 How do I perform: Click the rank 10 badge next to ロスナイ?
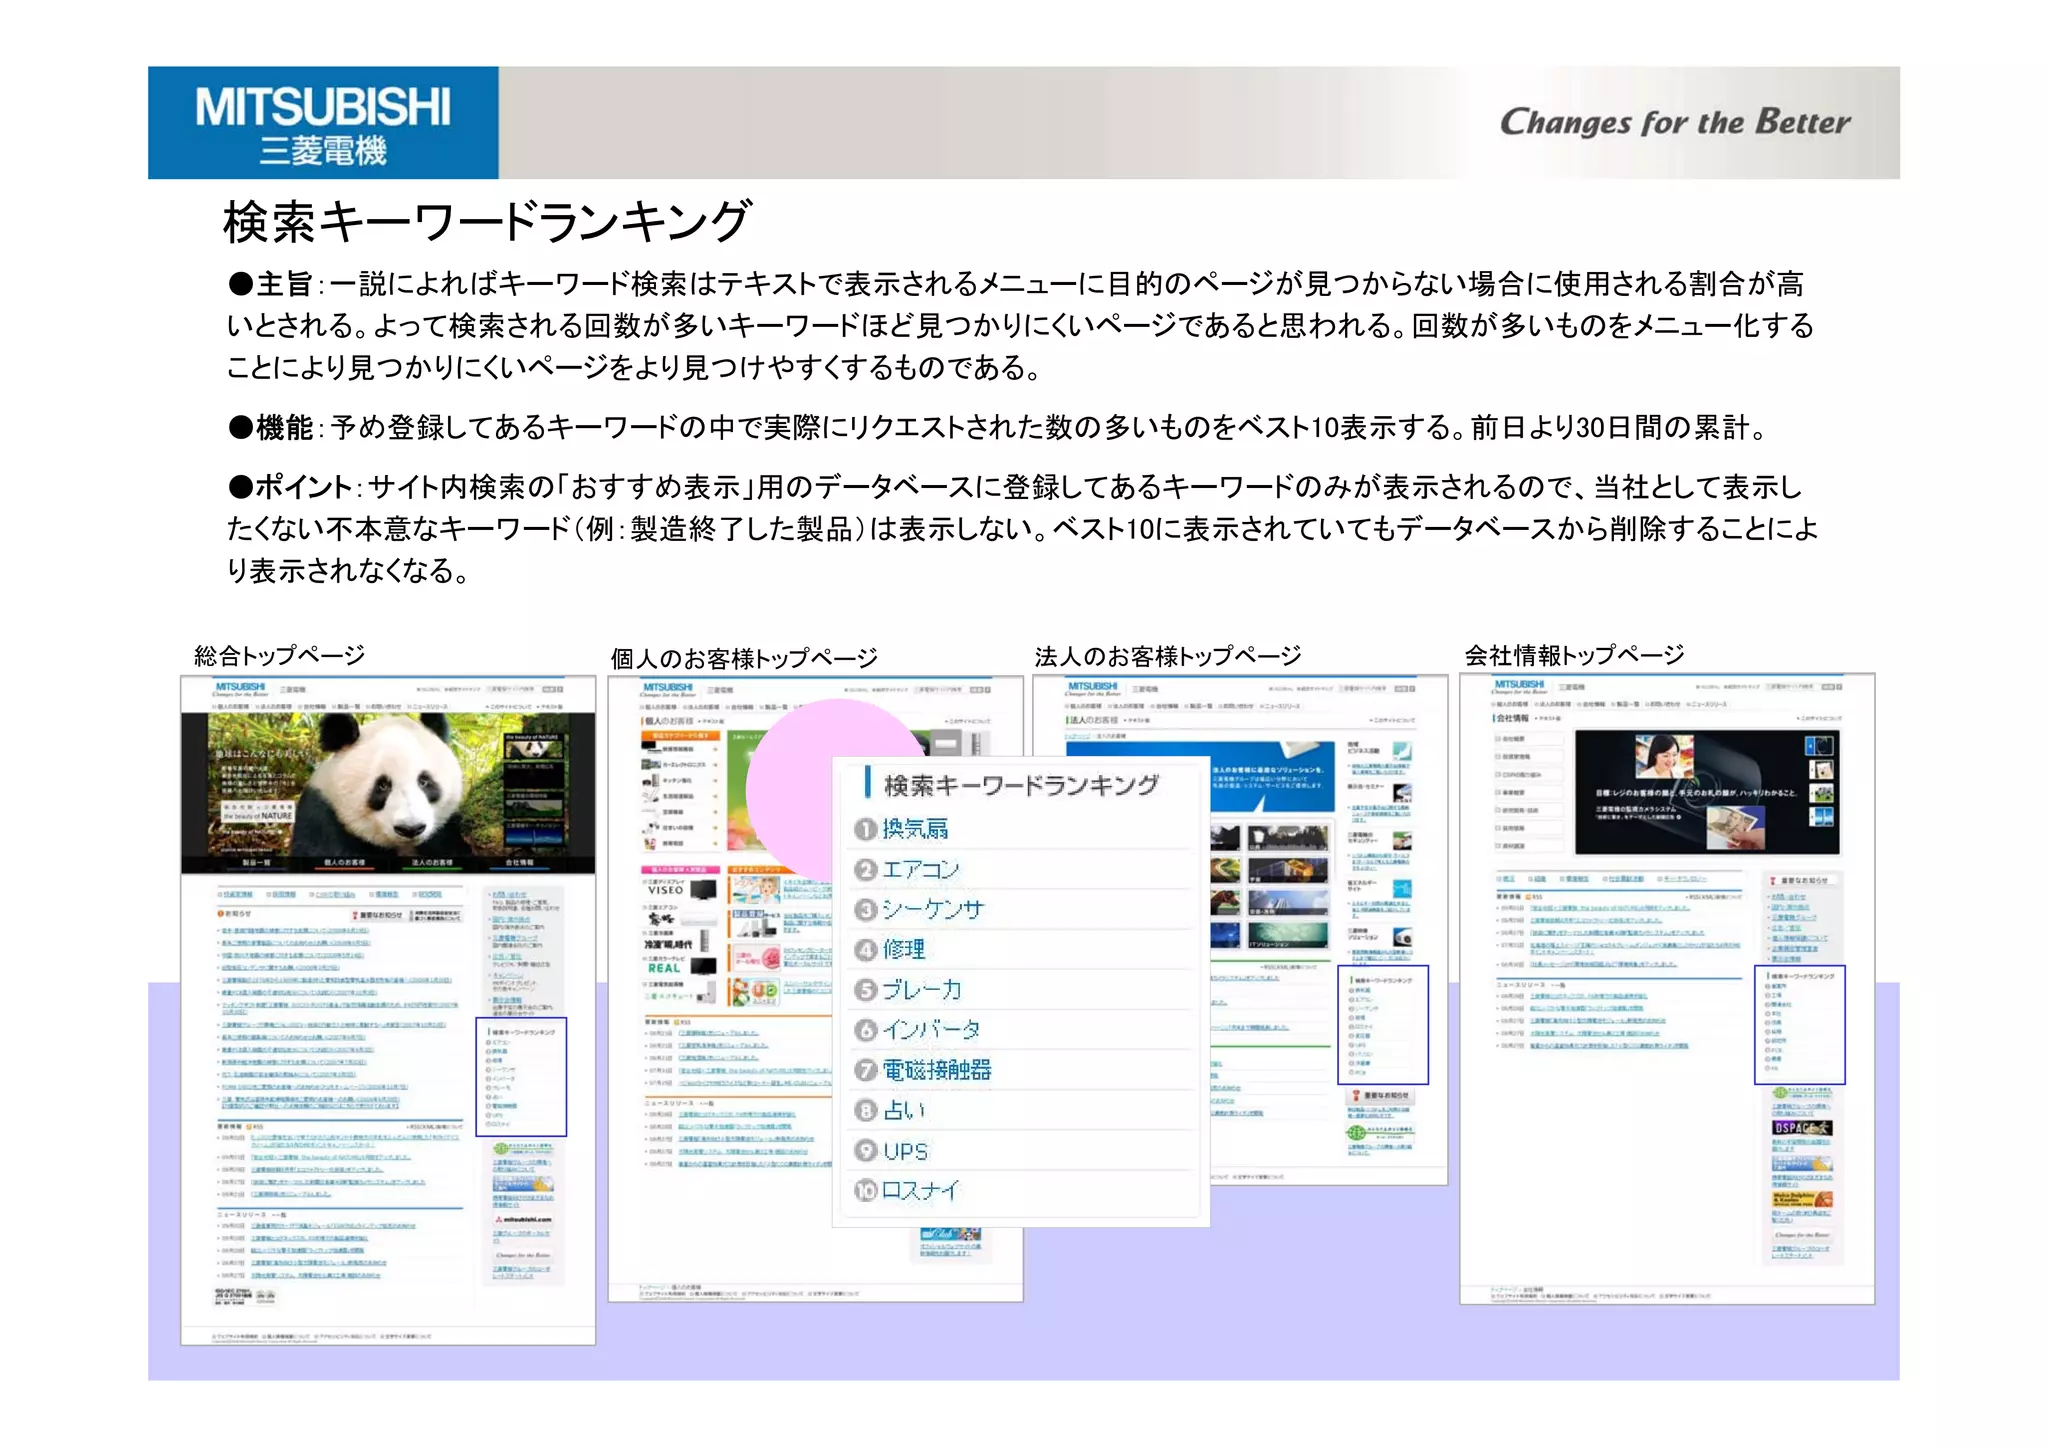(x=865, y=1190)
